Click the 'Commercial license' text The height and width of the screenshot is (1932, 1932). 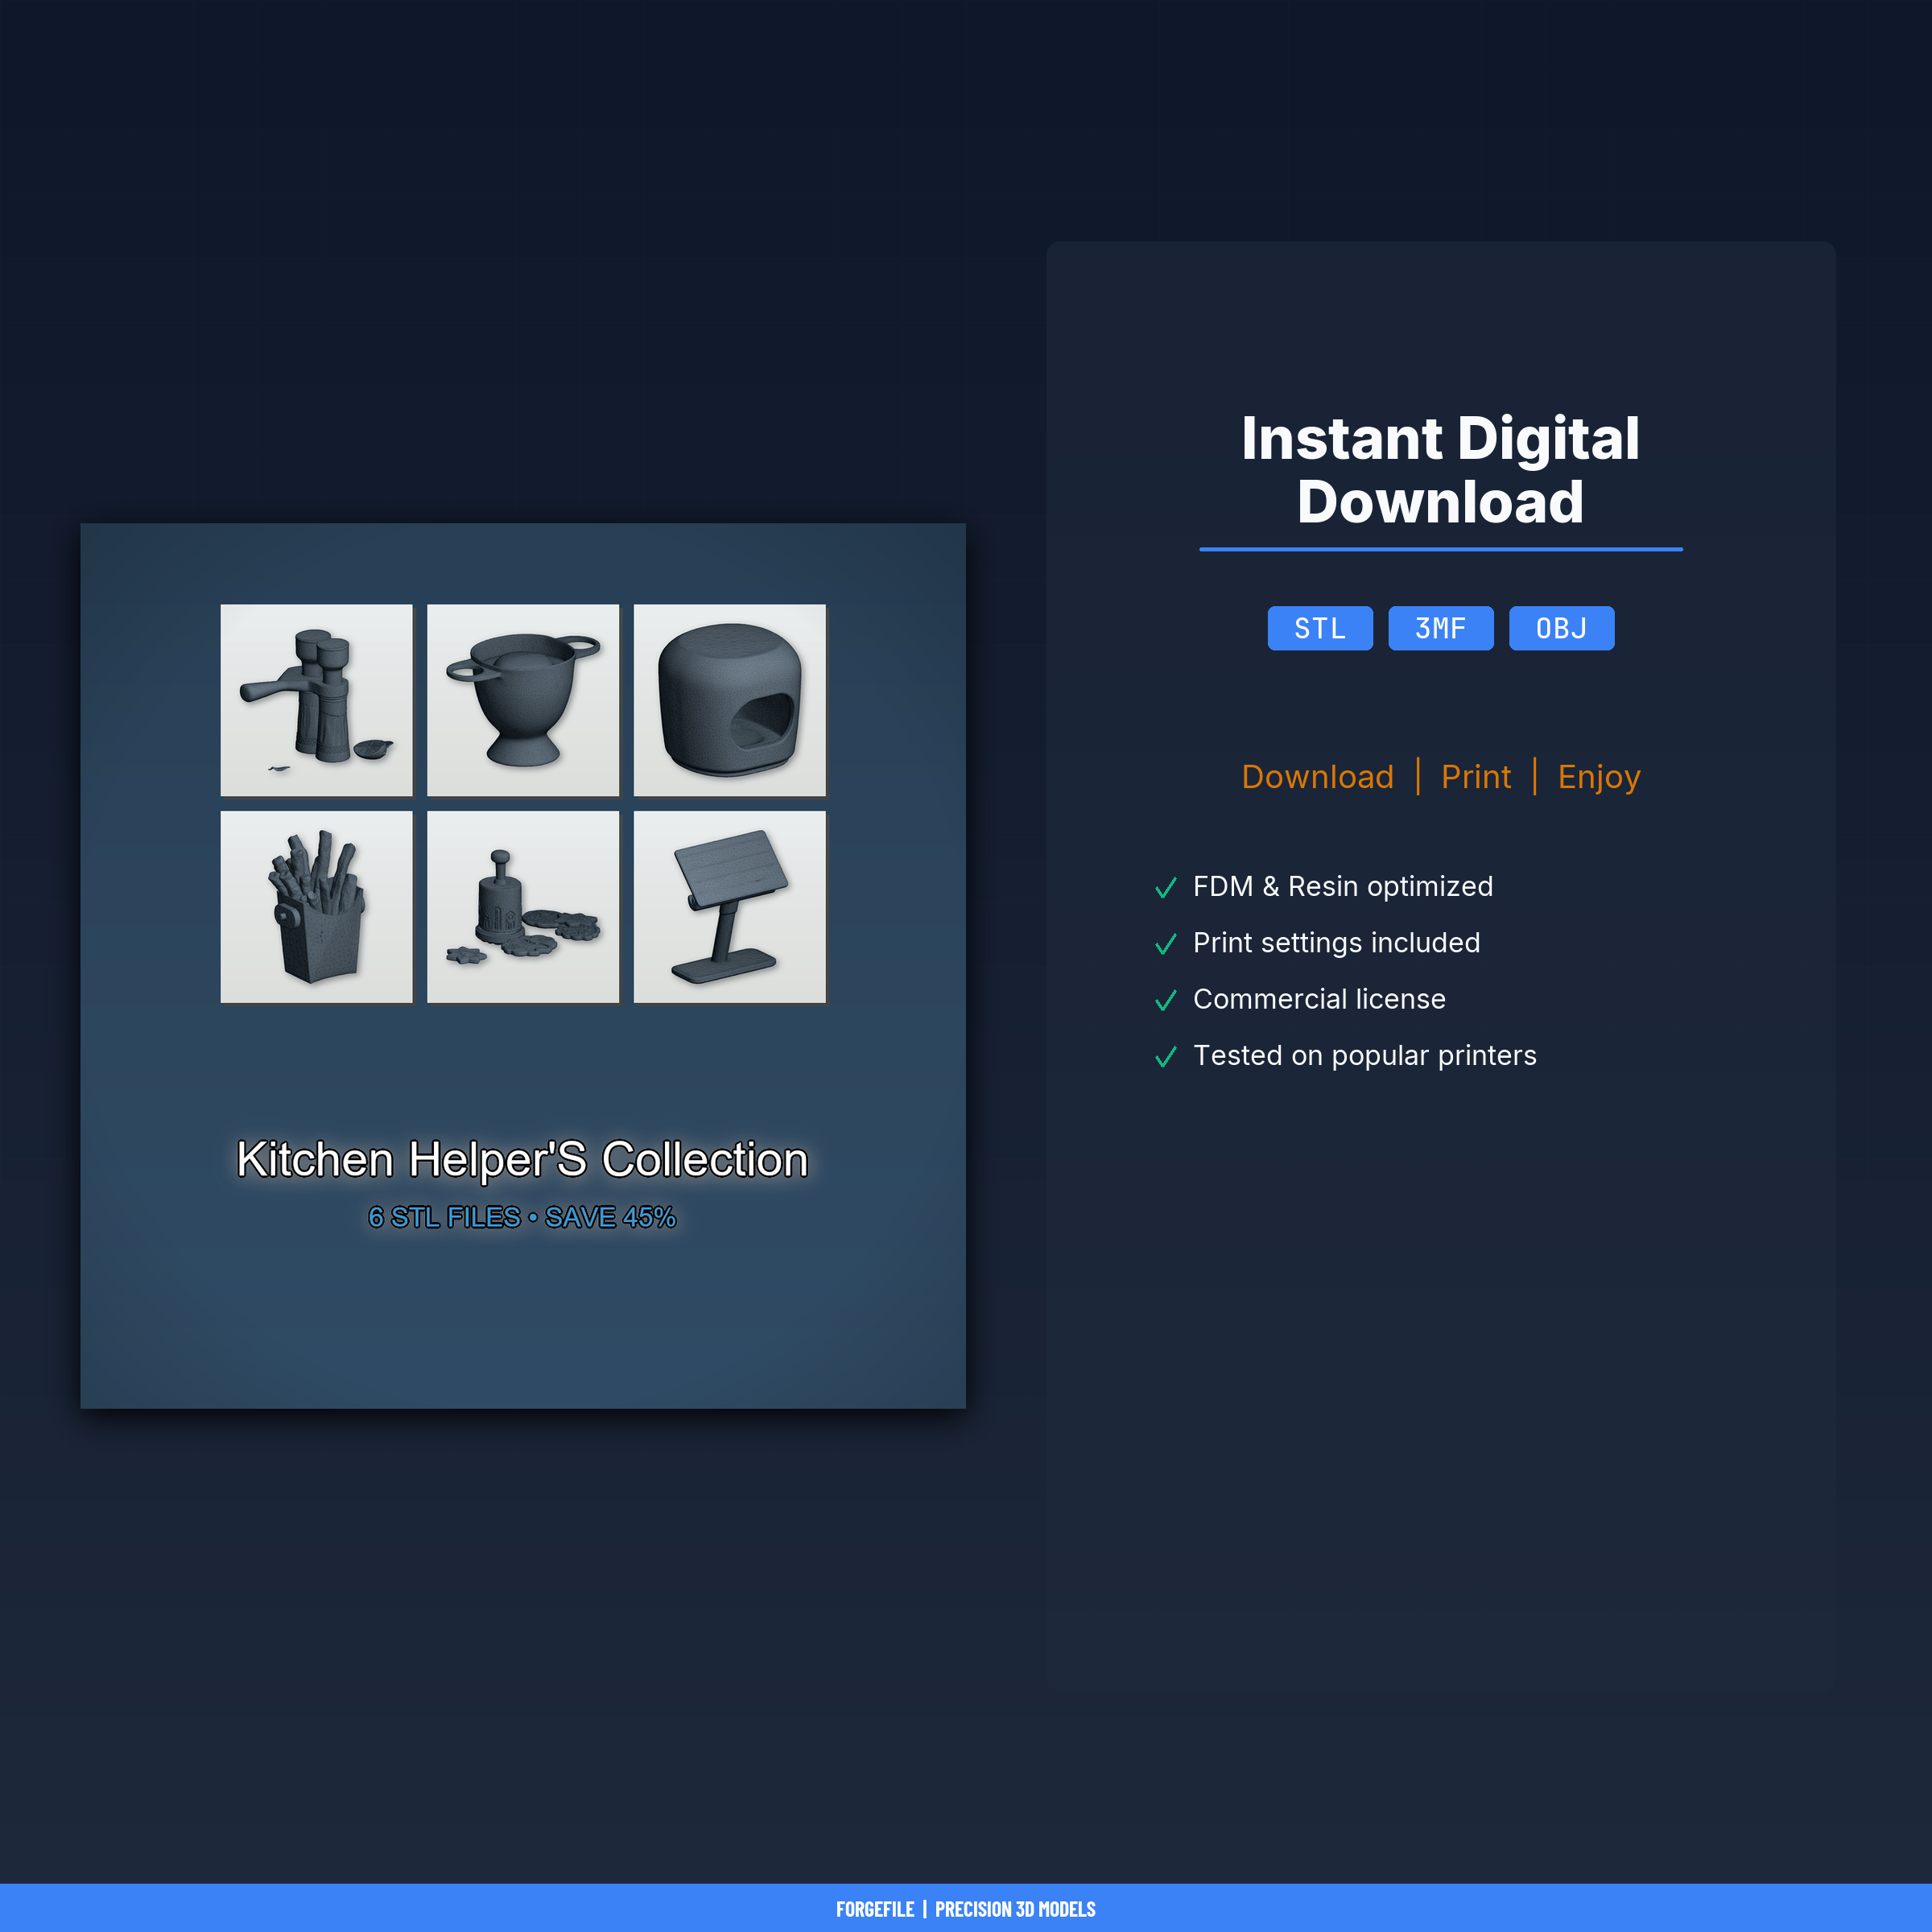coord(1319,999)
